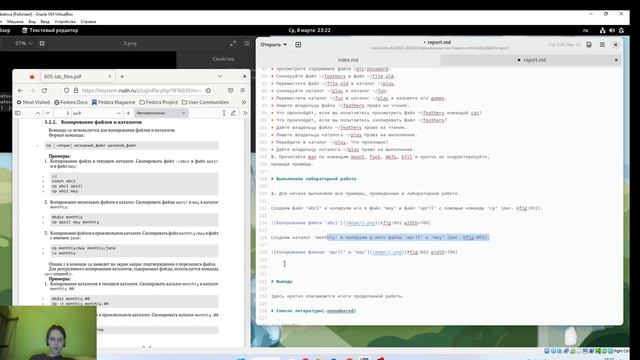The width and height of the screenshot is (640, 360).
Task: Select the report.md tab
Action: [x=531, y=60]
